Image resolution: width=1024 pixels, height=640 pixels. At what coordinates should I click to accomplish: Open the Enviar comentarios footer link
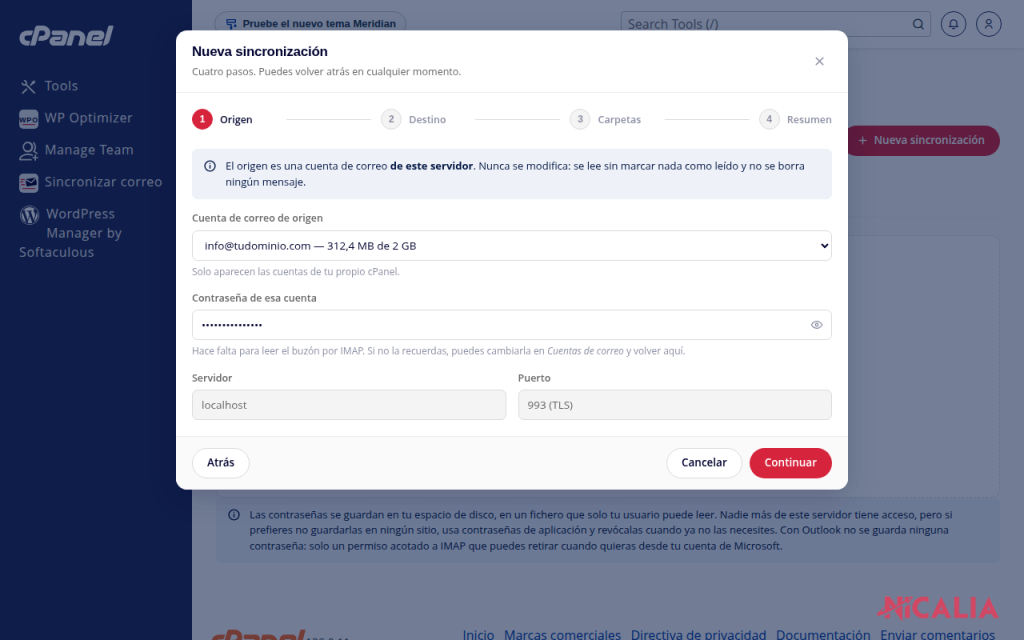(937, 635)
